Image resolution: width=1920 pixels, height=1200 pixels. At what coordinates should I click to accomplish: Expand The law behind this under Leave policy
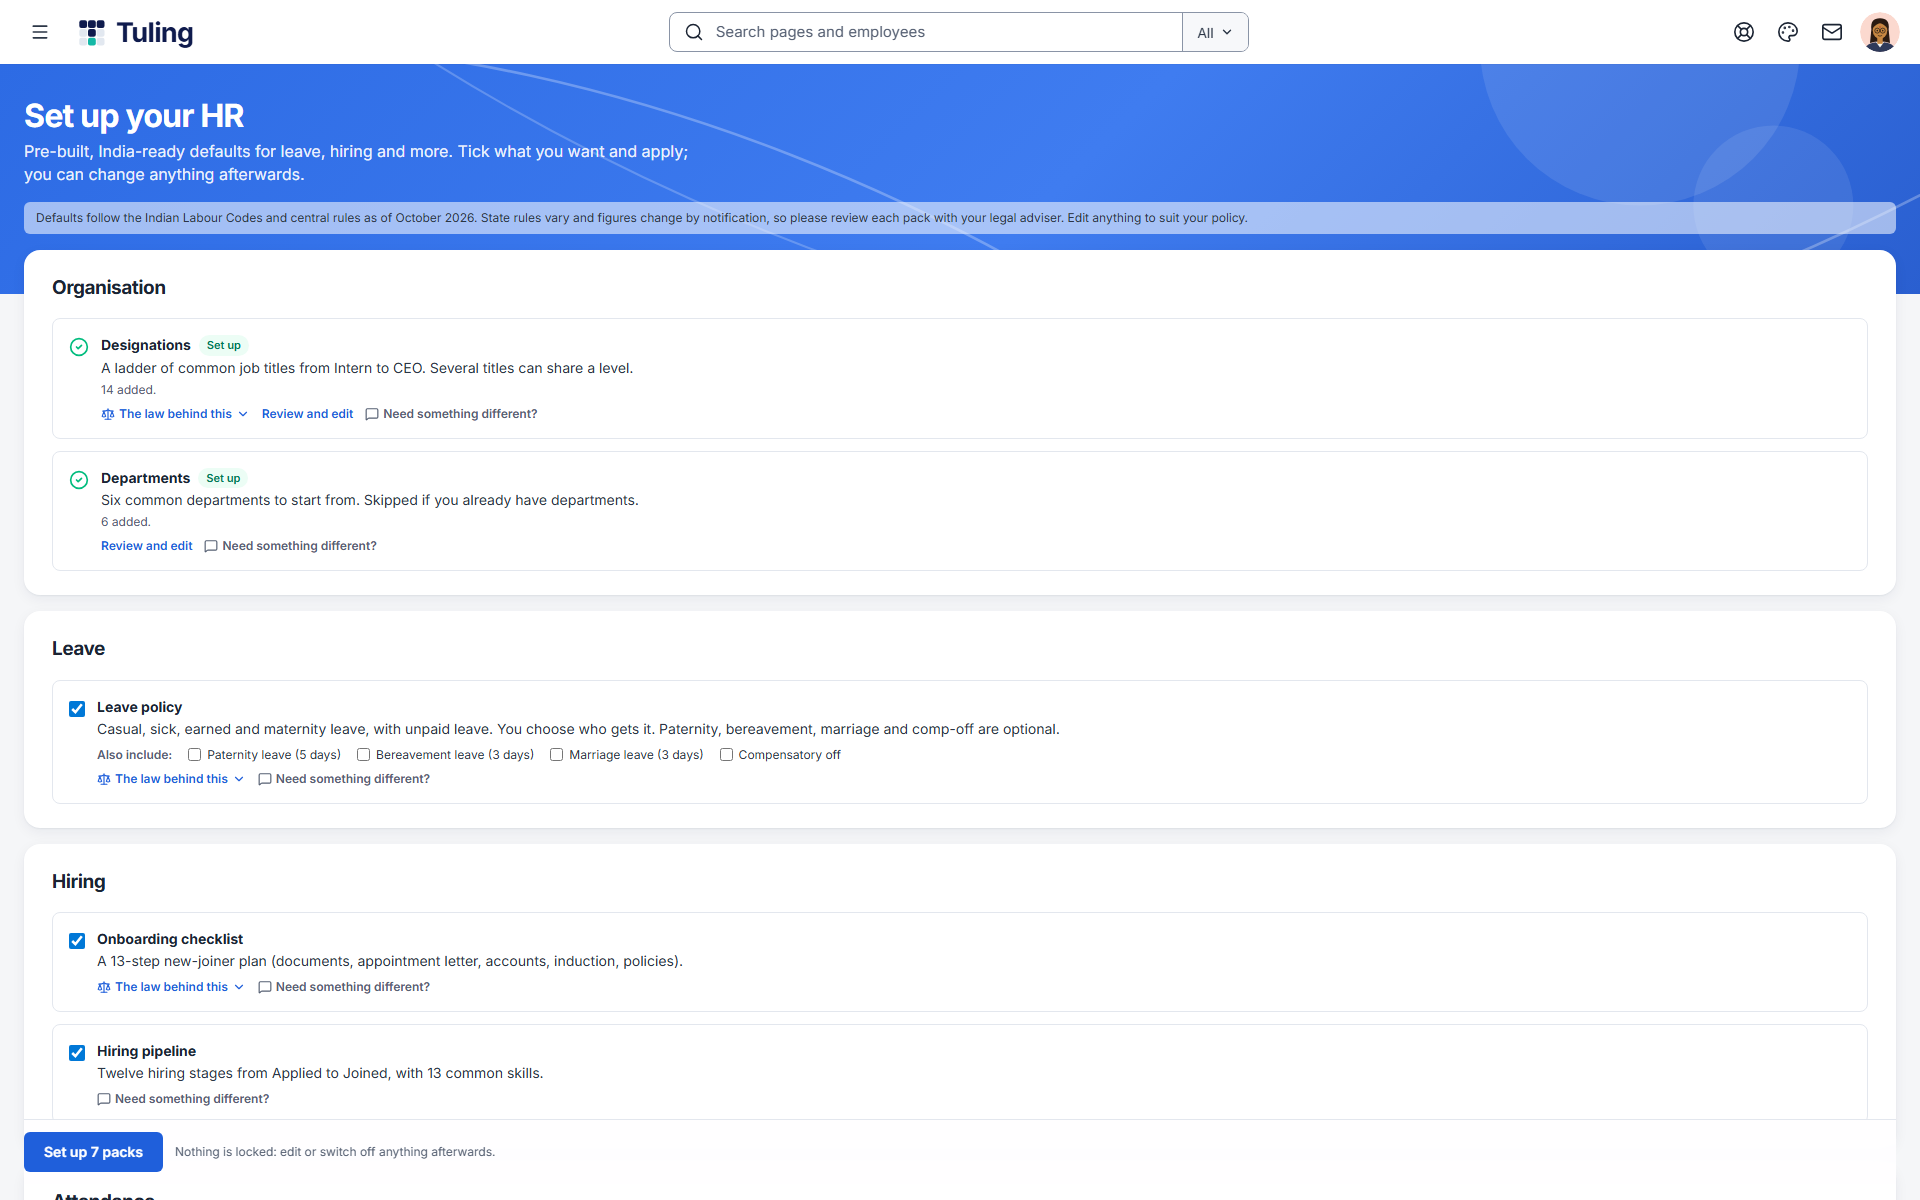pos(171,779)
